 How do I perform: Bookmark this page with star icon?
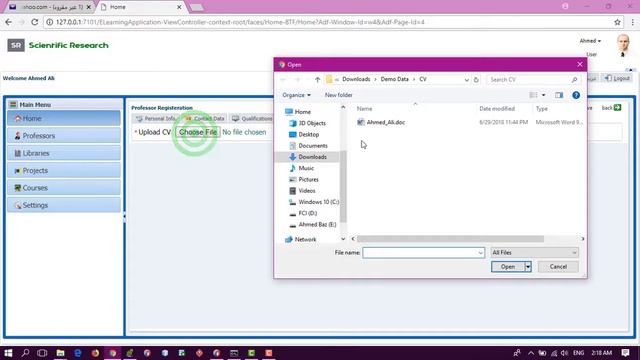(x=617, y=22)
